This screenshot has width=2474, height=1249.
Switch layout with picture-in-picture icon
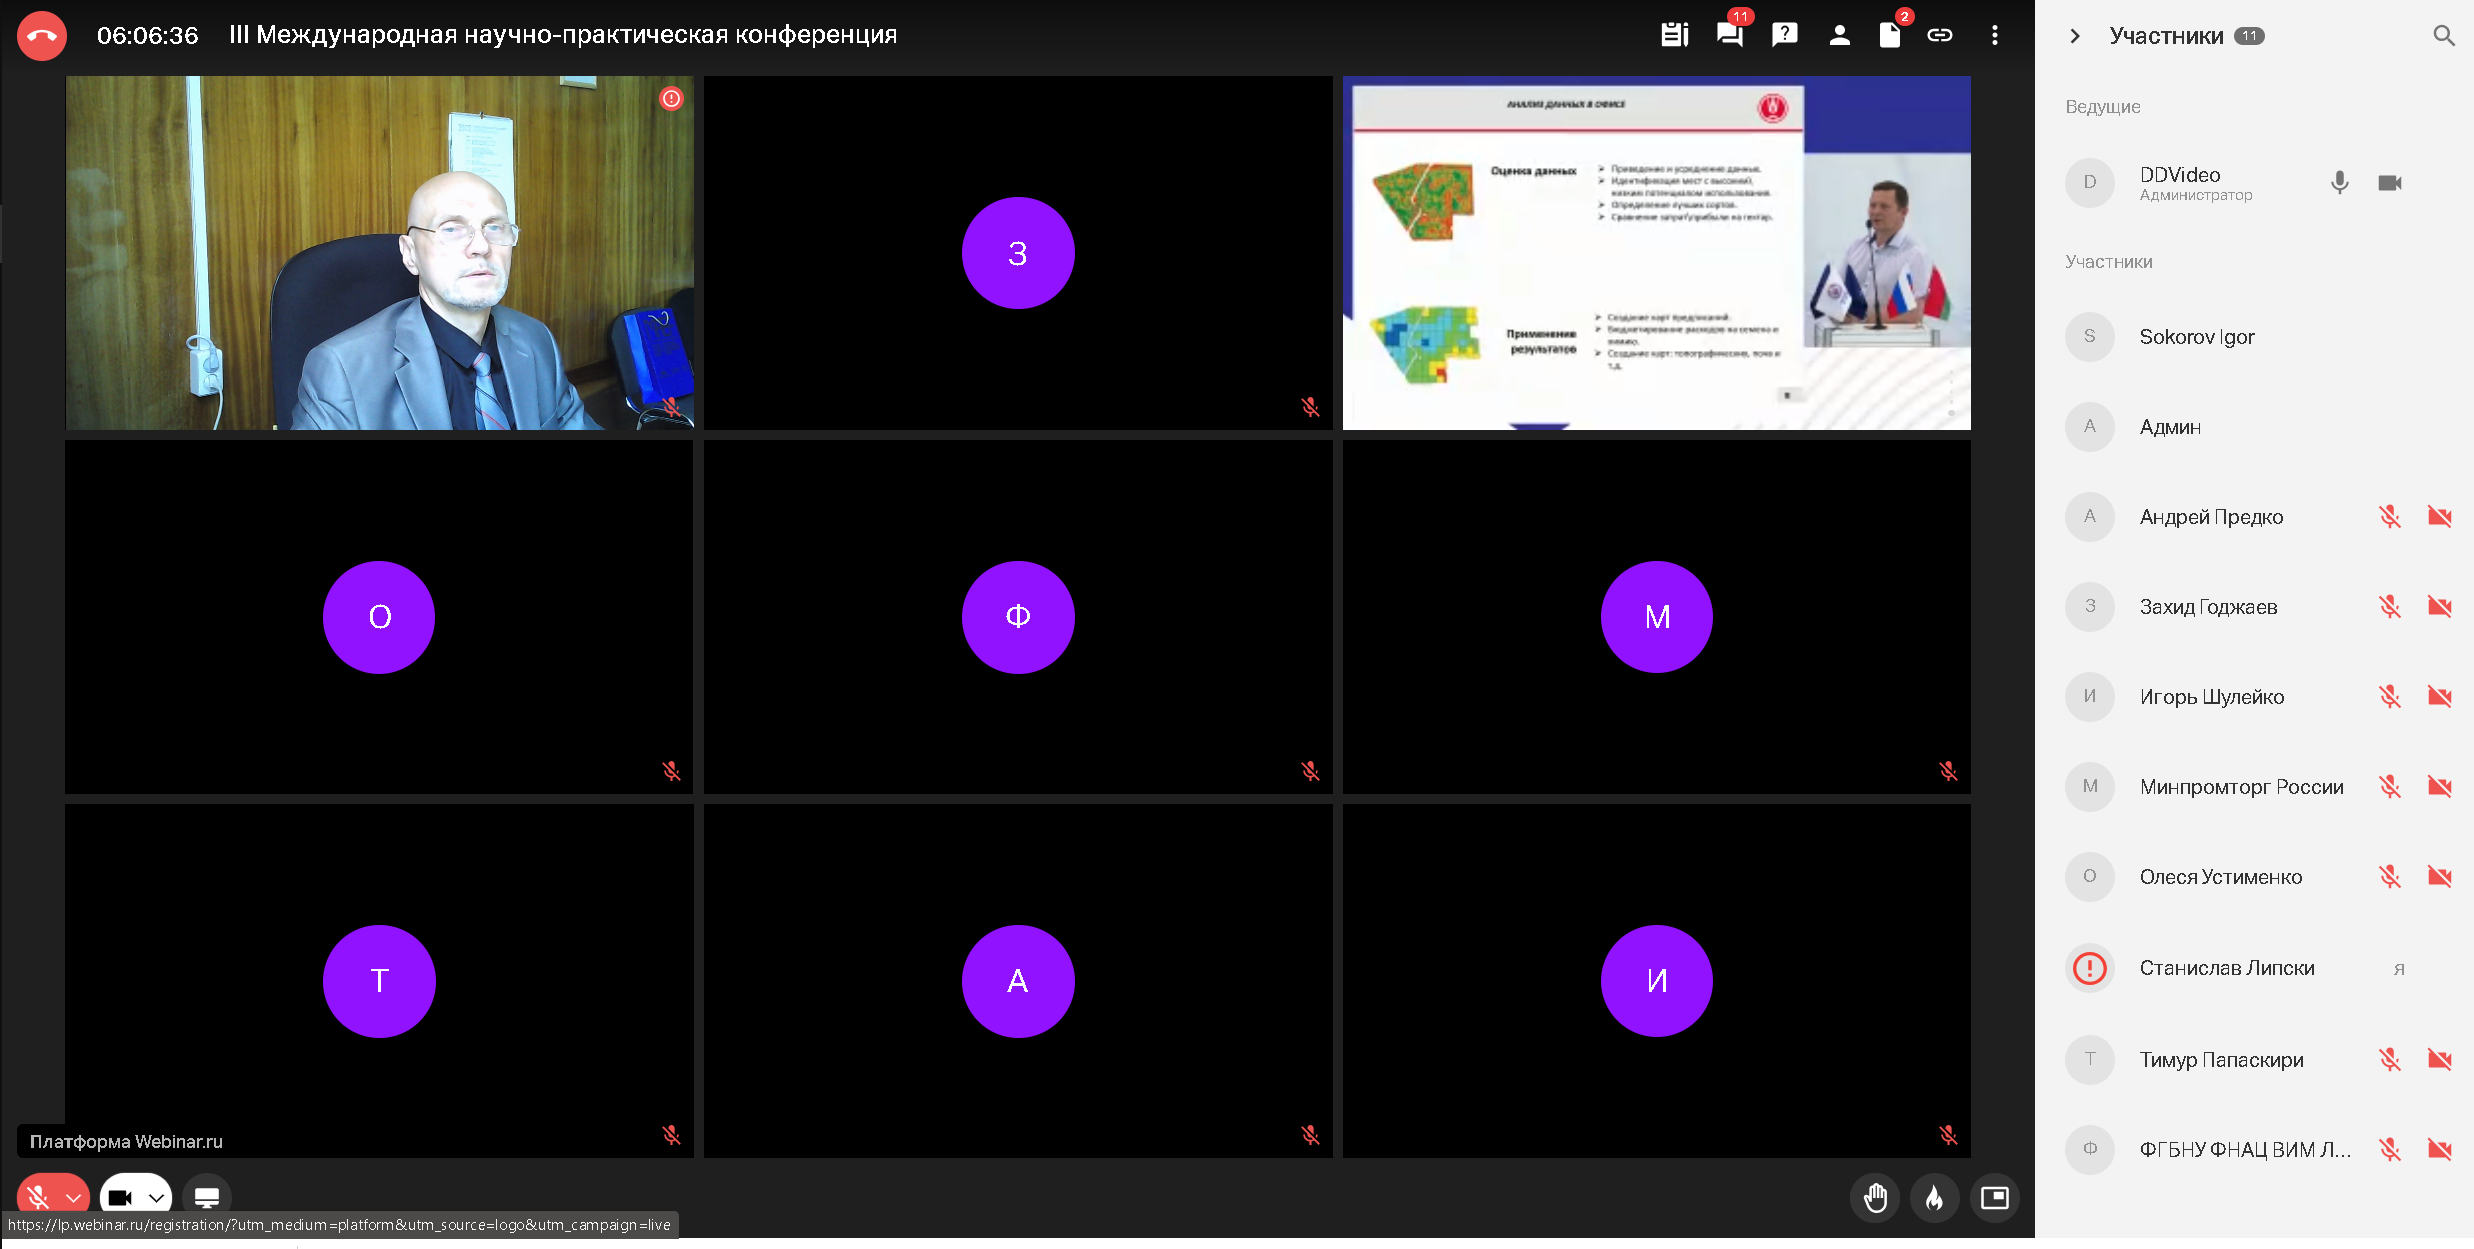click(1995, 1197)
